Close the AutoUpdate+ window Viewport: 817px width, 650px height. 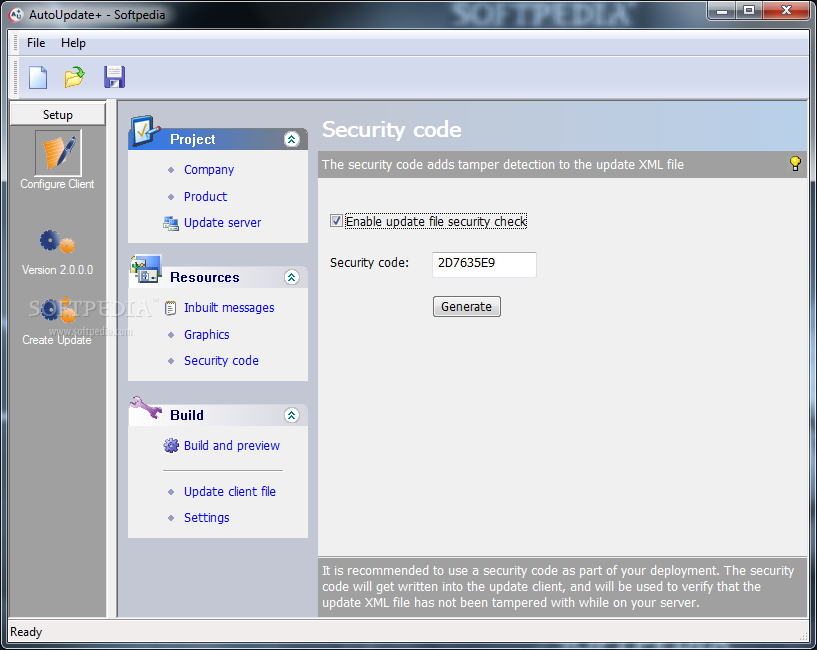click(x=786, y=10)
